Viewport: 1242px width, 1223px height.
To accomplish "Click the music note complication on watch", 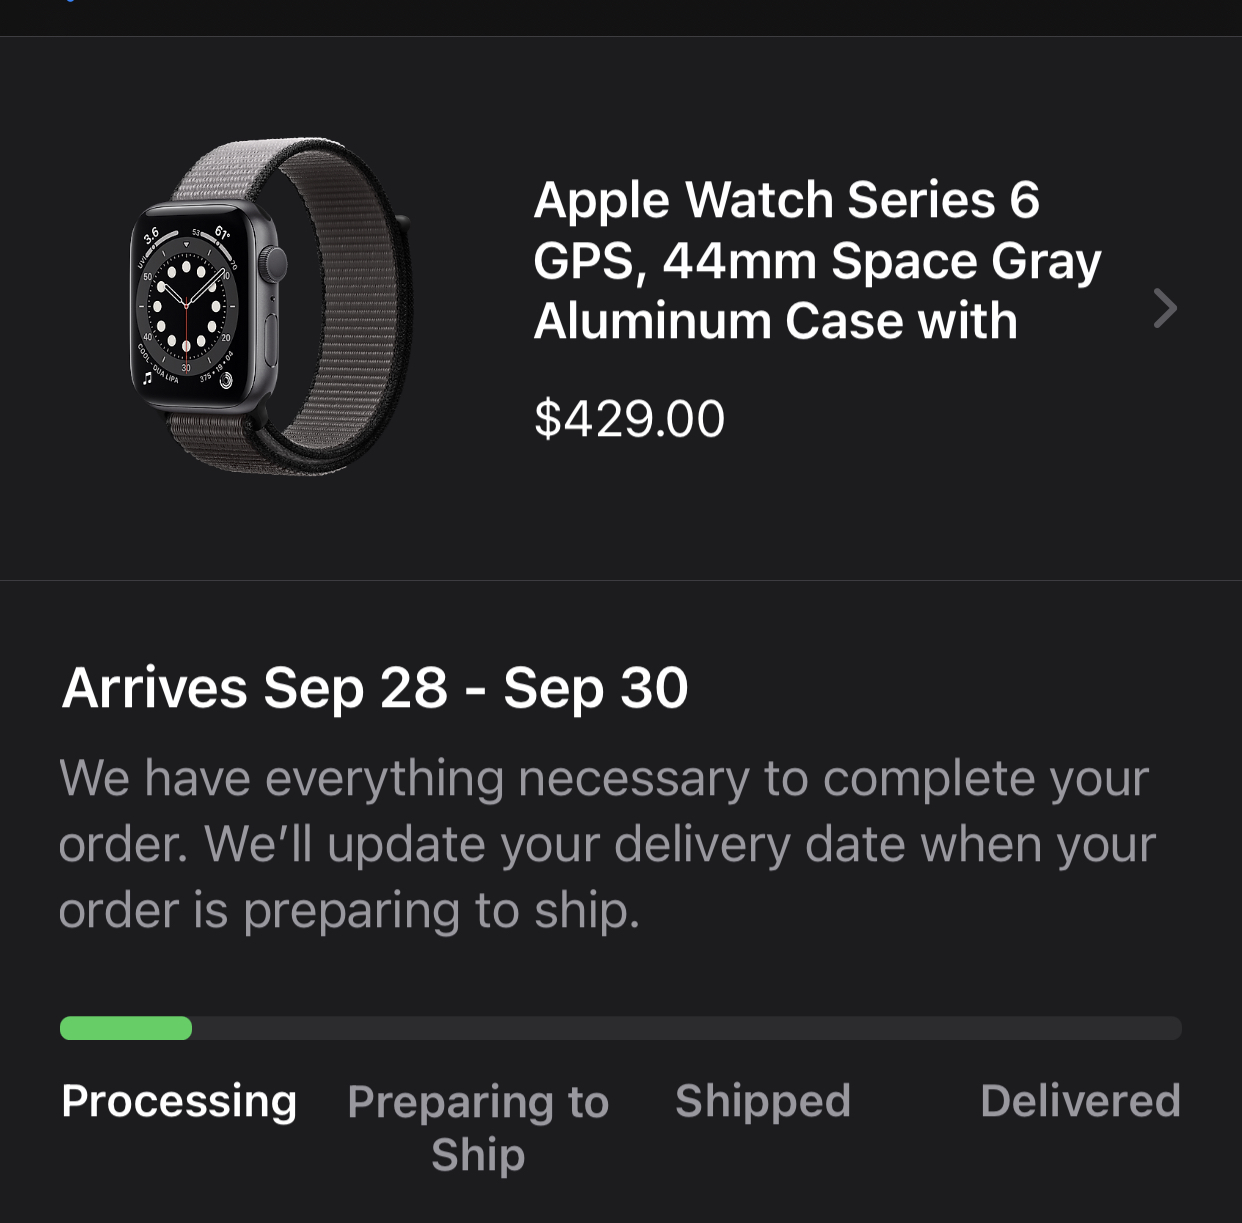I will pyautogui.click(x=147, y=377).
